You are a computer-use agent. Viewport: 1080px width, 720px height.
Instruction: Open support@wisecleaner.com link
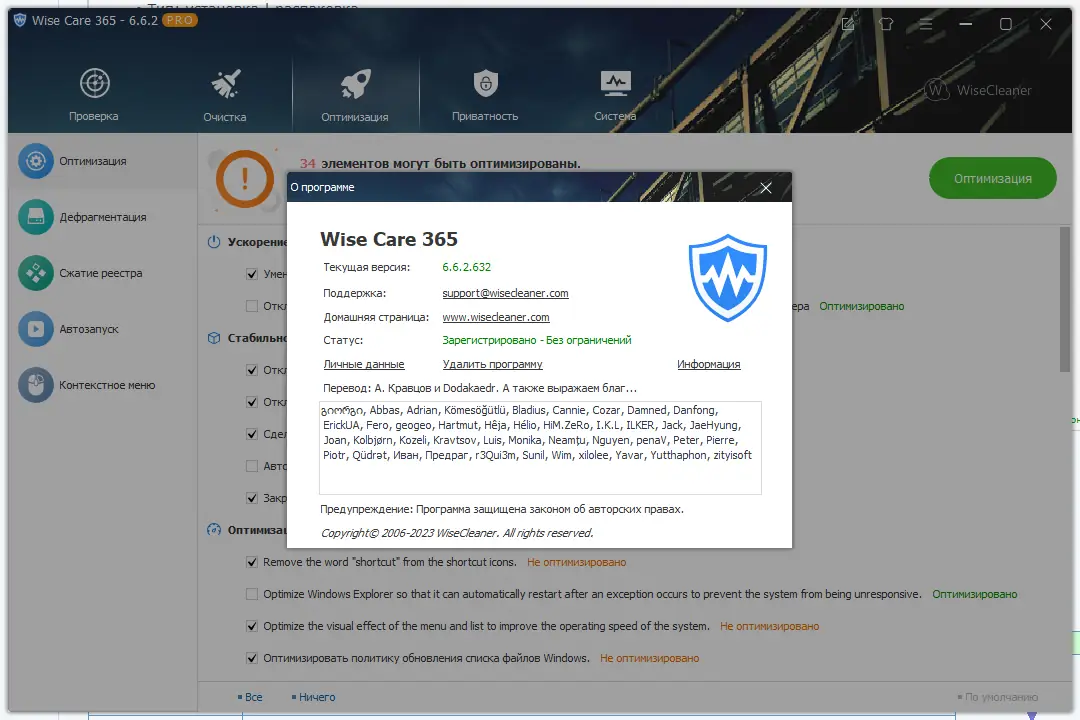[506, 293]
